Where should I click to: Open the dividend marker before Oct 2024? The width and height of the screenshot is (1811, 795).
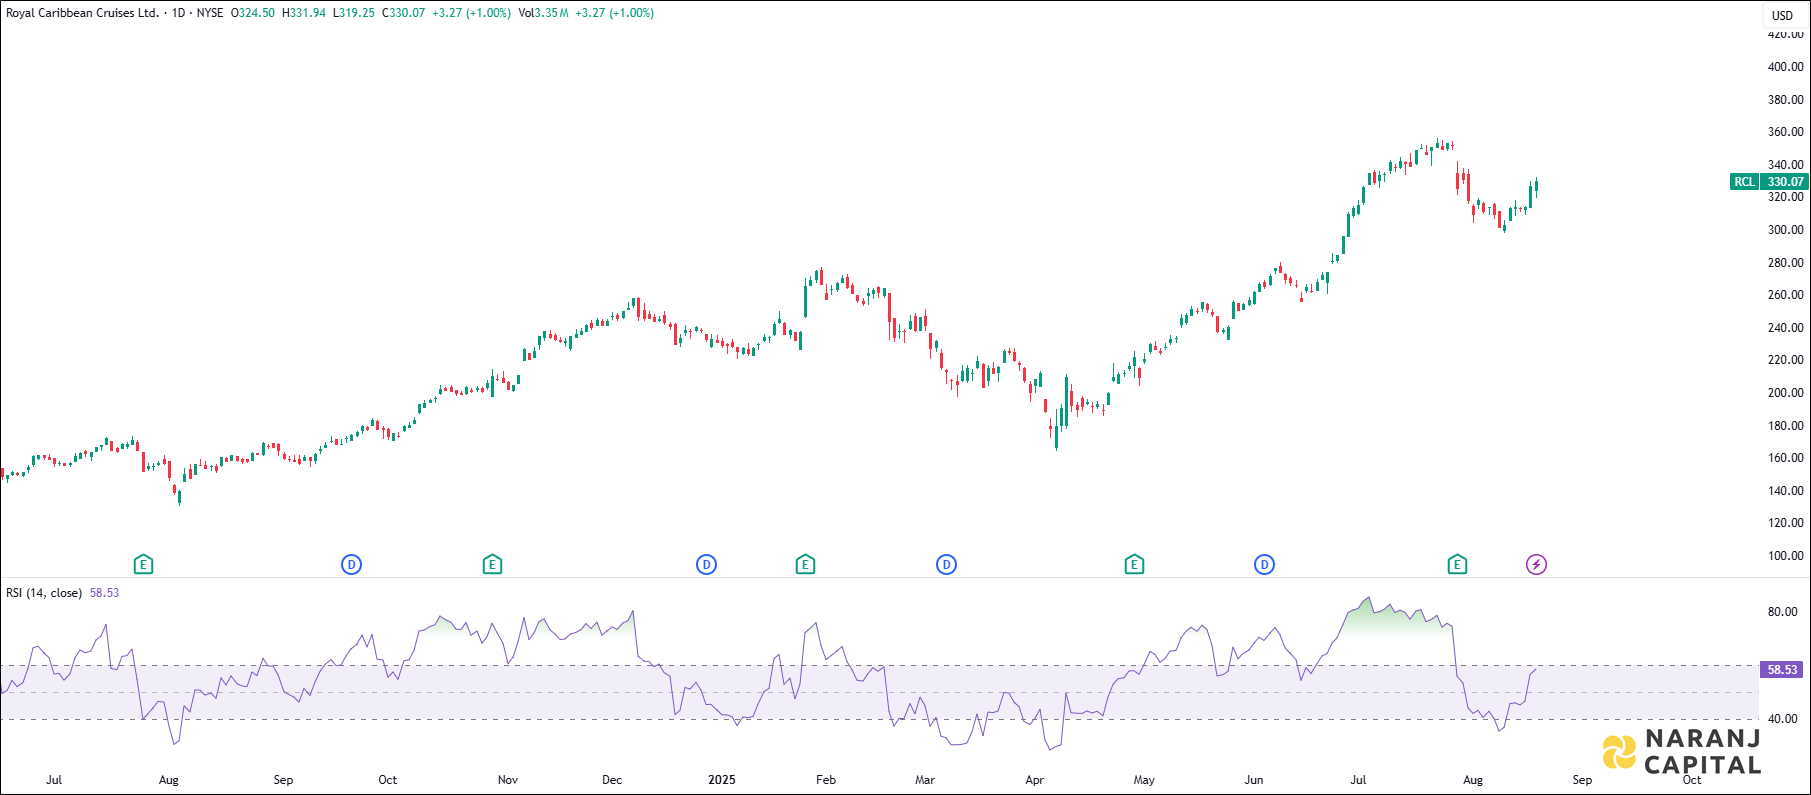[x=351, y=565]
